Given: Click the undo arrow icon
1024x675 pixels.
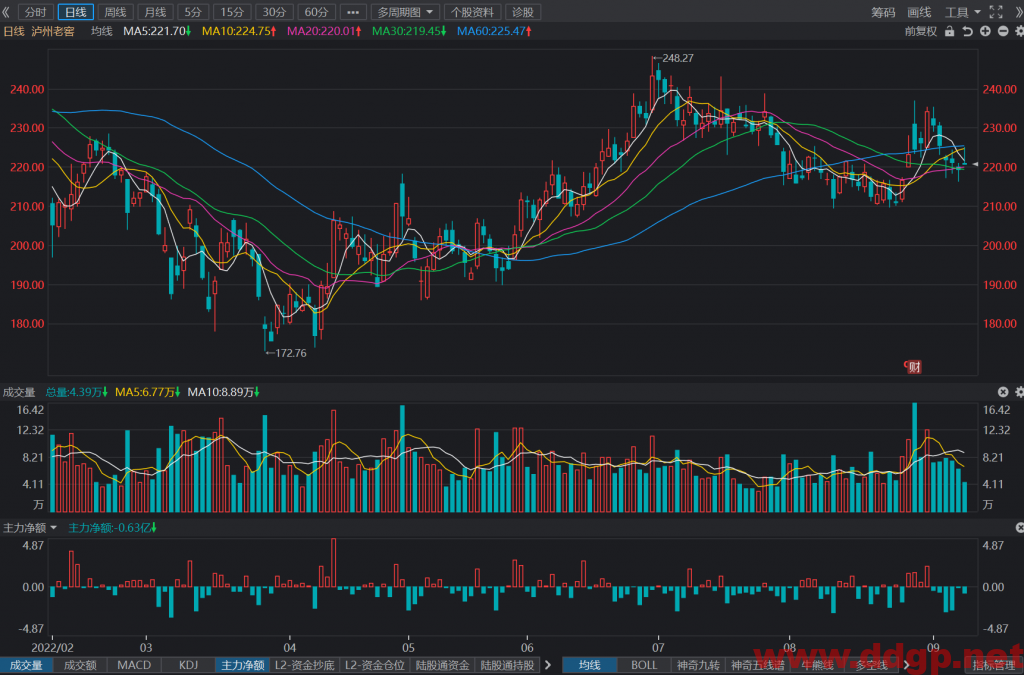Looking at the screenshot, I should [x=967, y=31].
